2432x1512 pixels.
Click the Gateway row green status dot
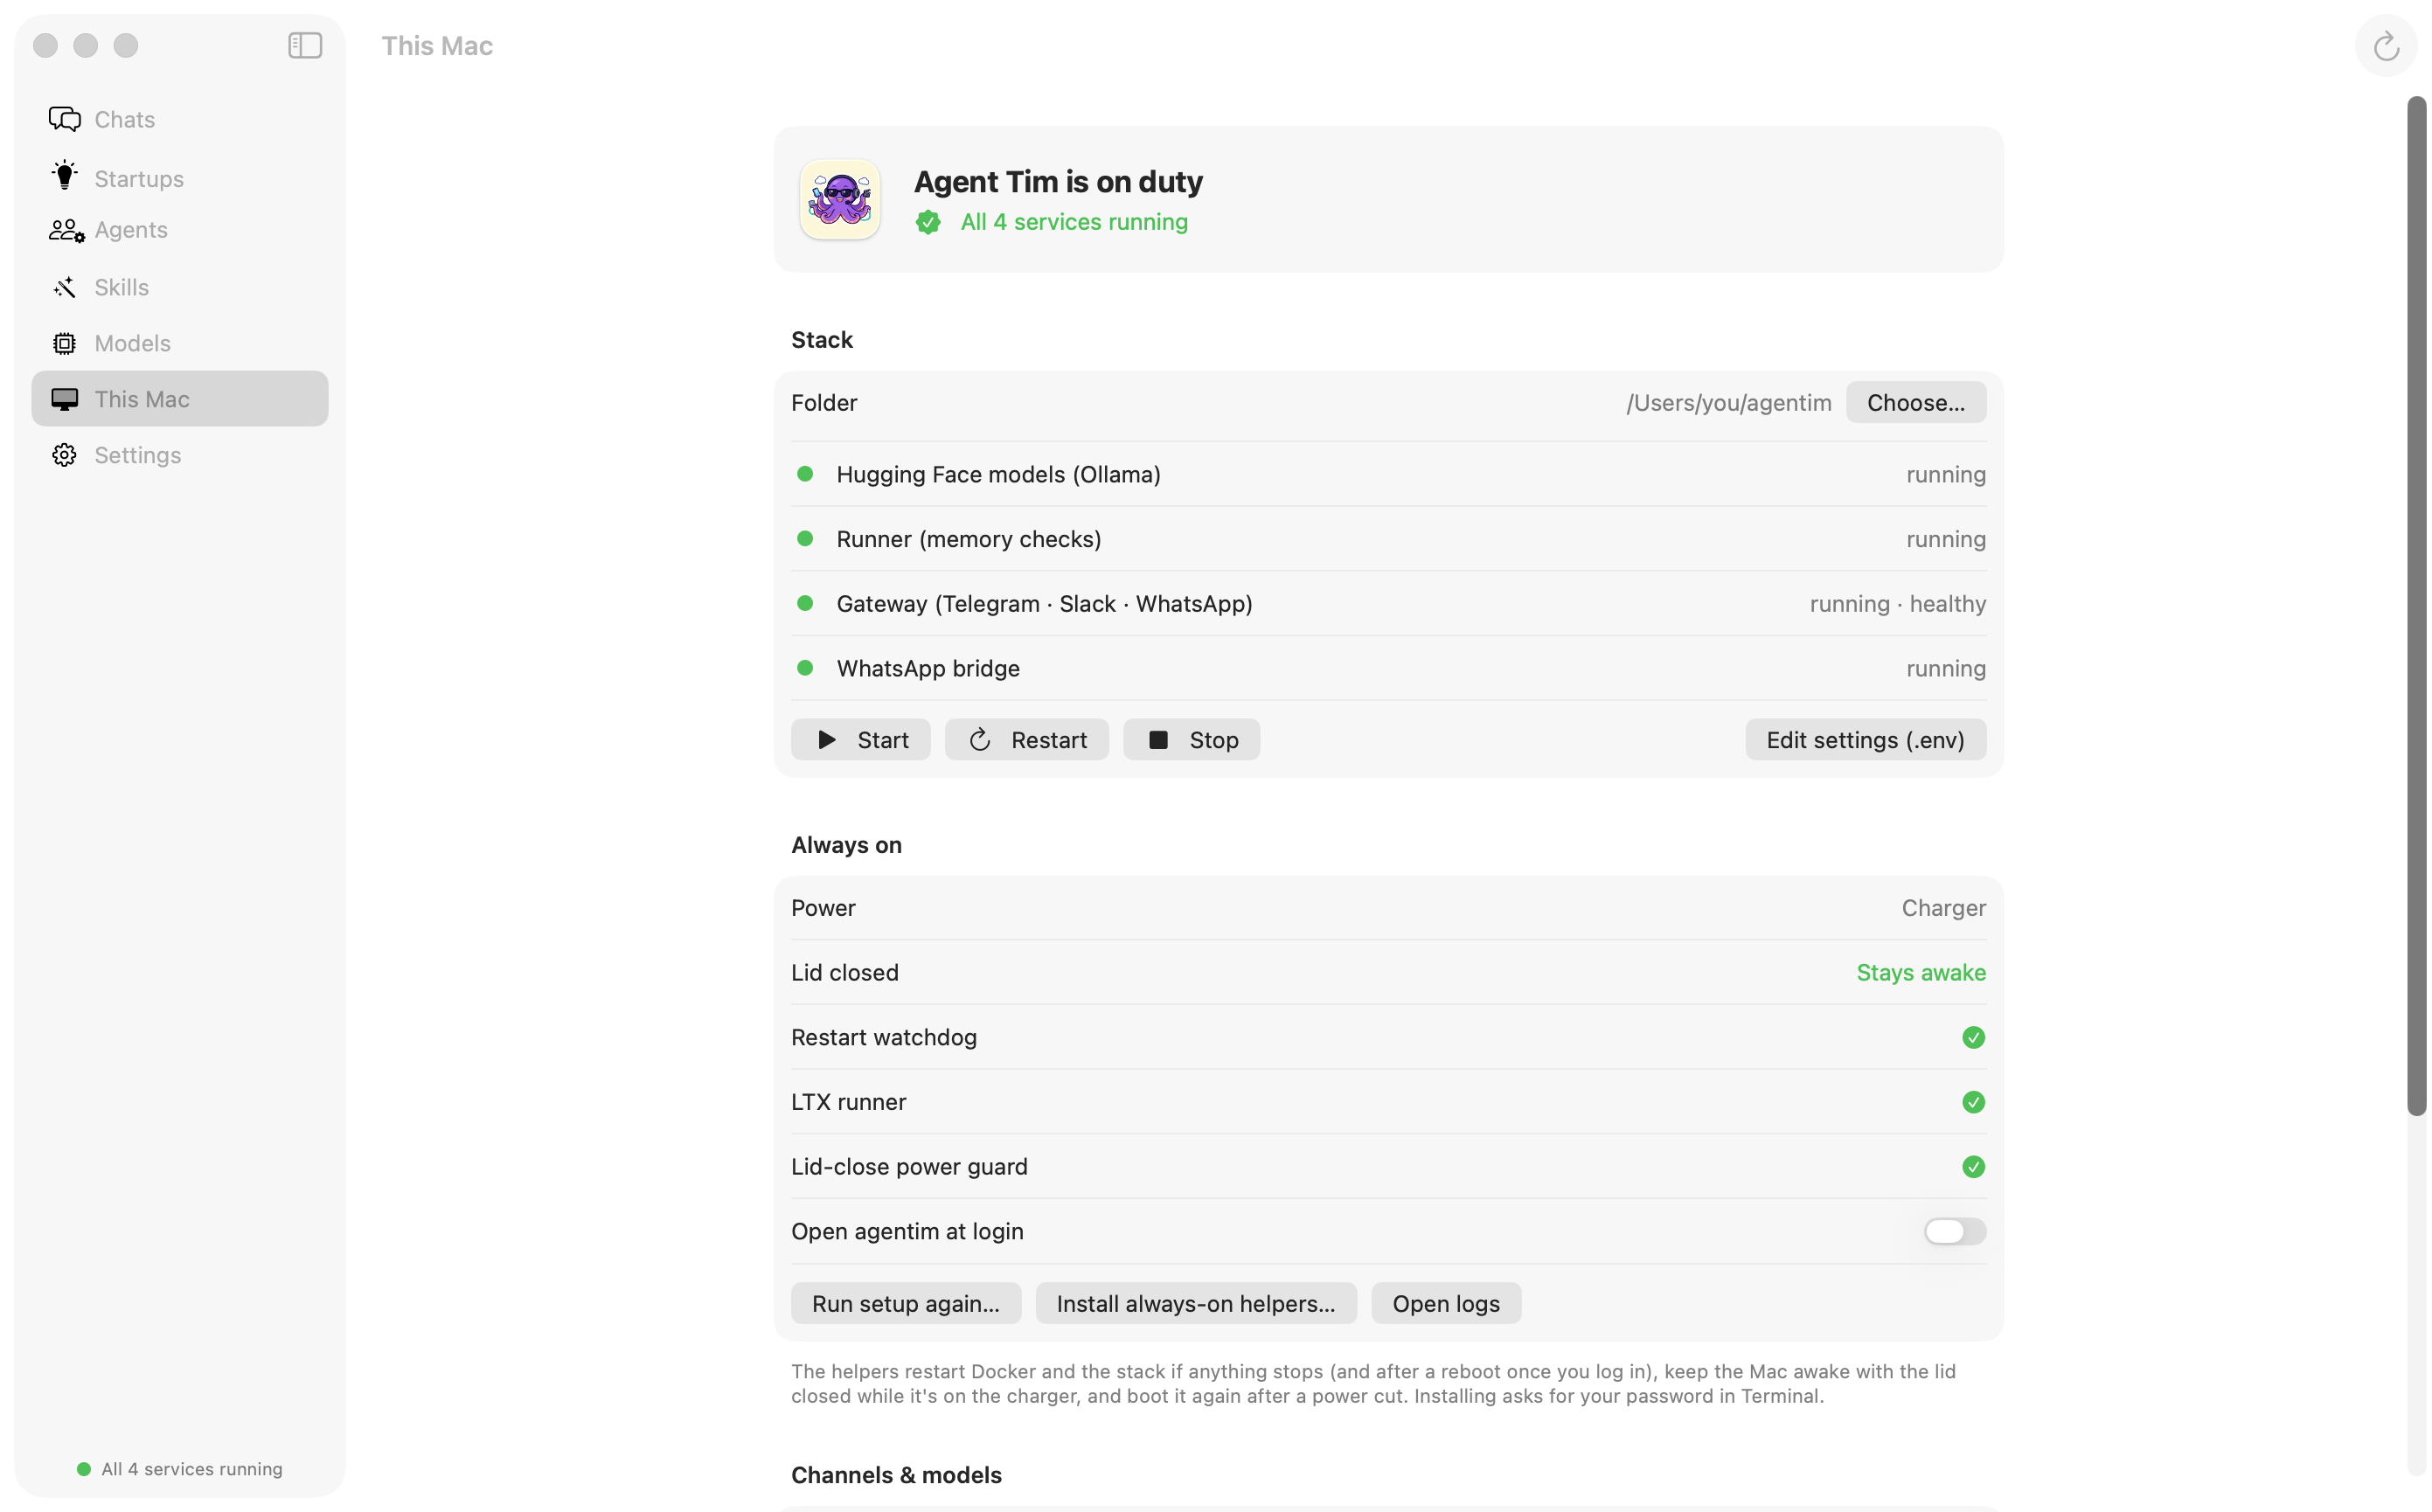[x=805, y=603]
